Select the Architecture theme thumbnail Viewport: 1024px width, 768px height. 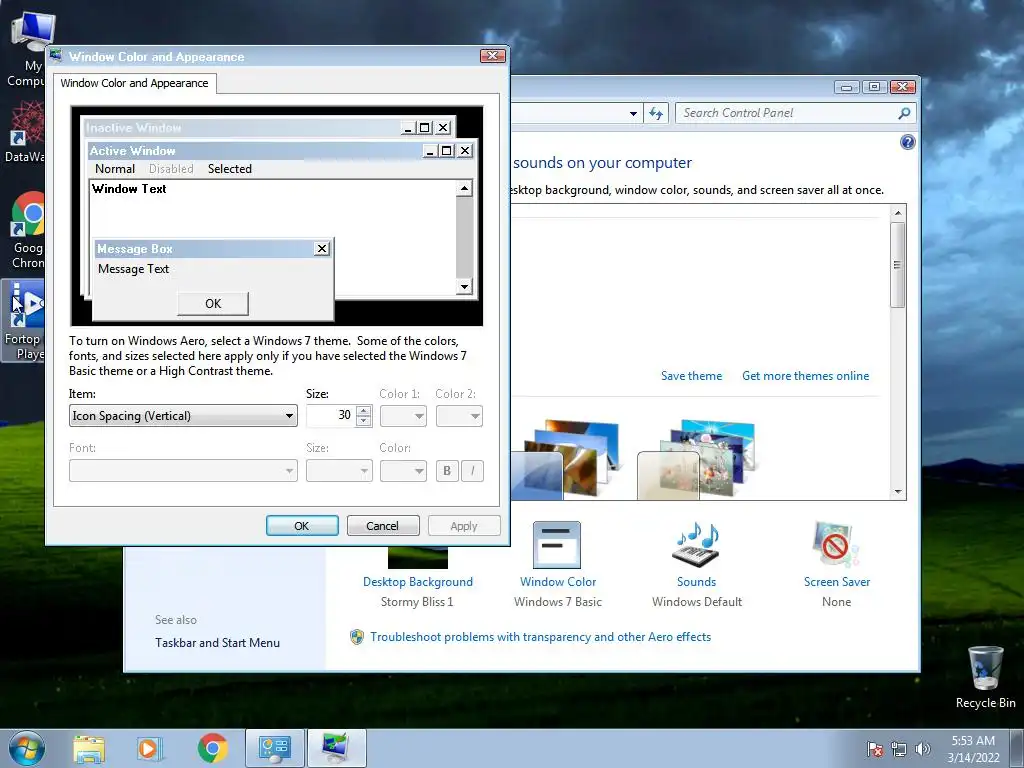(x=568, y=458)
